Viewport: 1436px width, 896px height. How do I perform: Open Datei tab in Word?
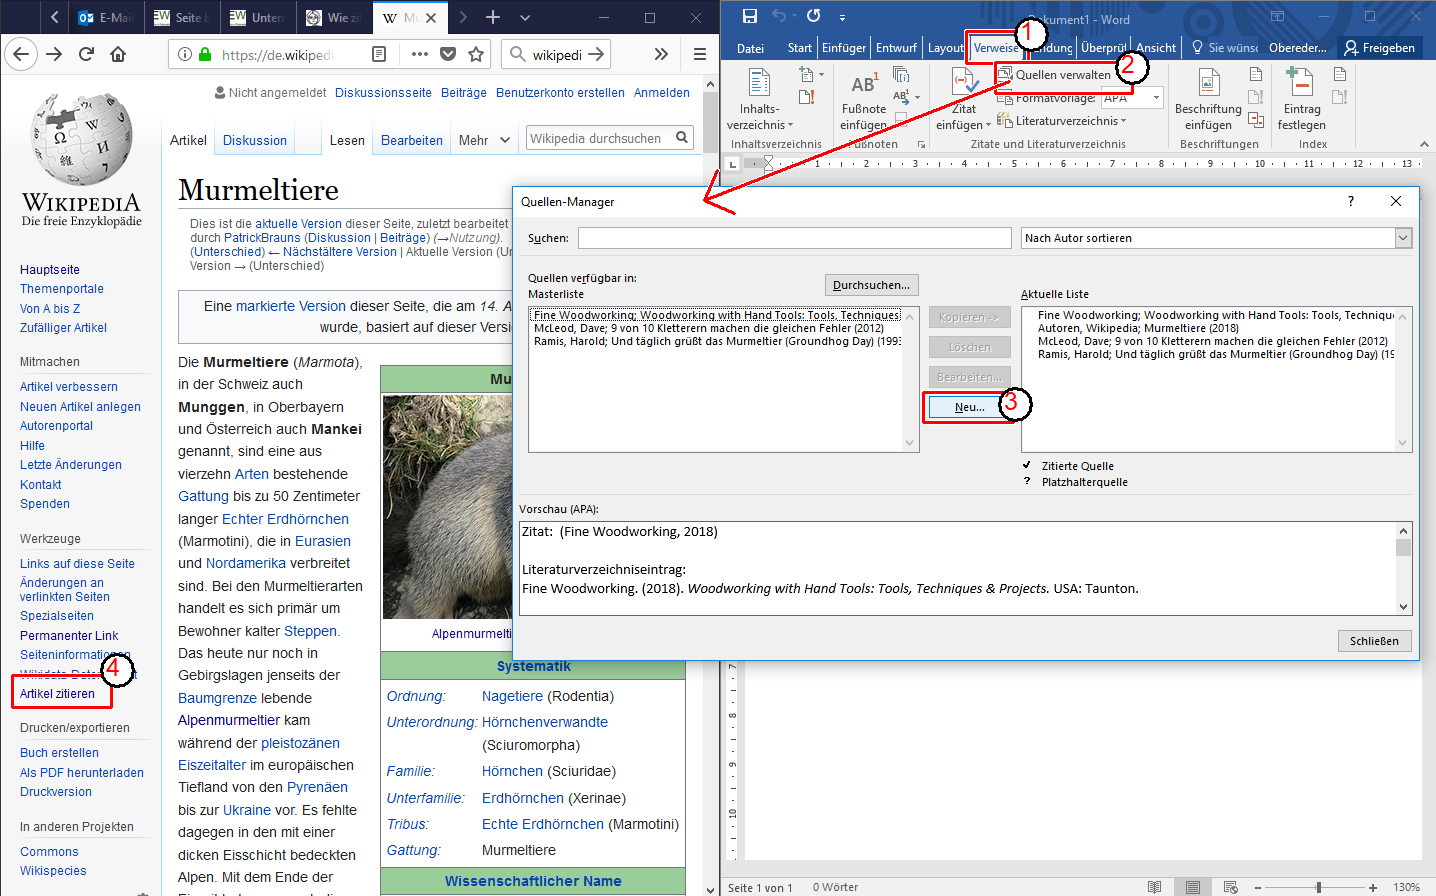coord(750,48)
